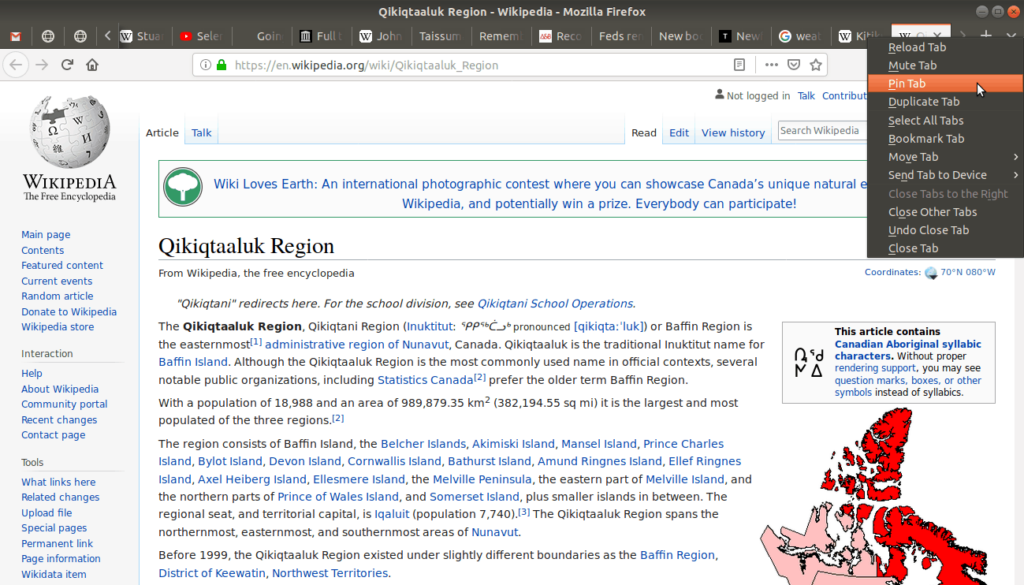Open the Article tab
The height and width of the screenshot is (585, 1024).
click(162, 133)
